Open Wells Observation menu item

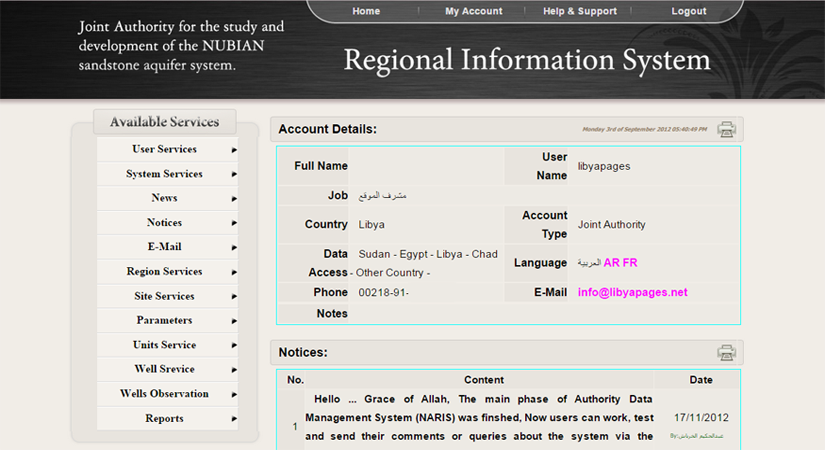165,394
